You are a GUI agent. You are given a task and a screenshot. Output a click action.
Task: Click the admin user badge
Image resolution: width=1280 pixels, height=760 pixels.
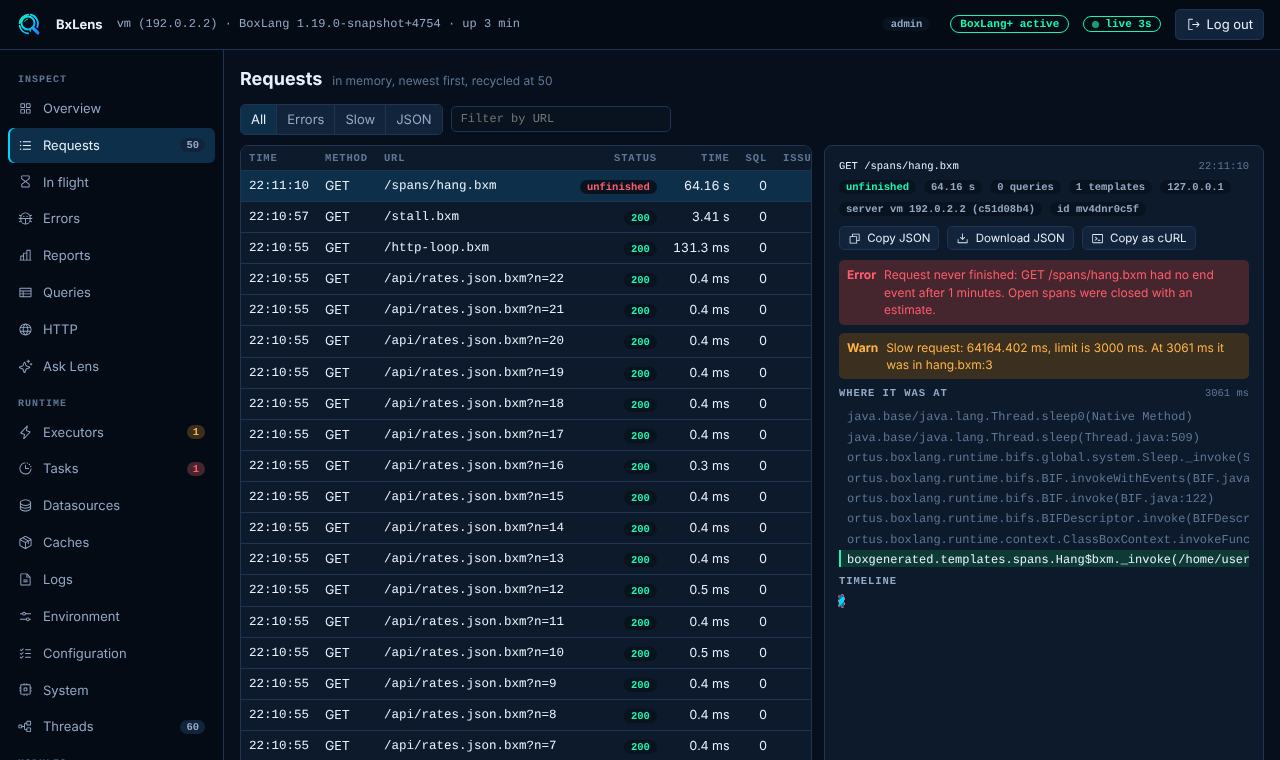coord(907,24)
